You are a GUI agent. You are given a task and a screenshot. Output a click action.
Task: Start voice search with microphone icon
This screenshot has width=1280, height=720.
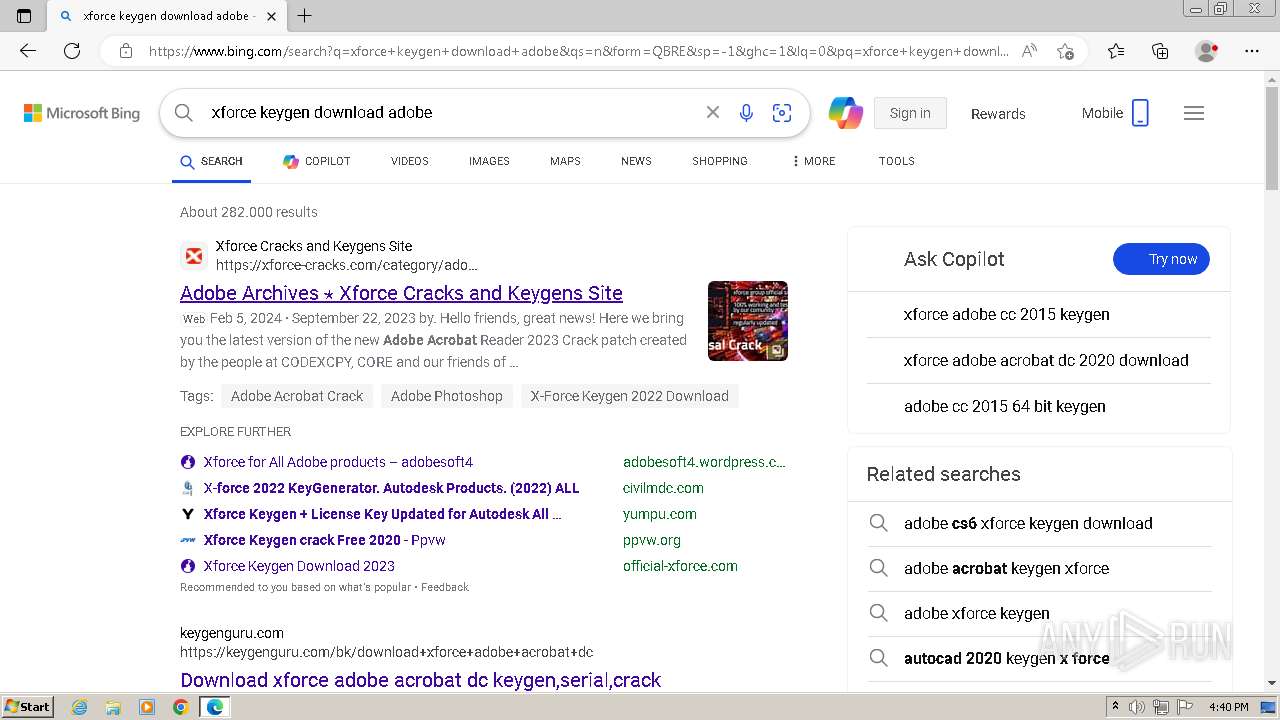[746, 113]
